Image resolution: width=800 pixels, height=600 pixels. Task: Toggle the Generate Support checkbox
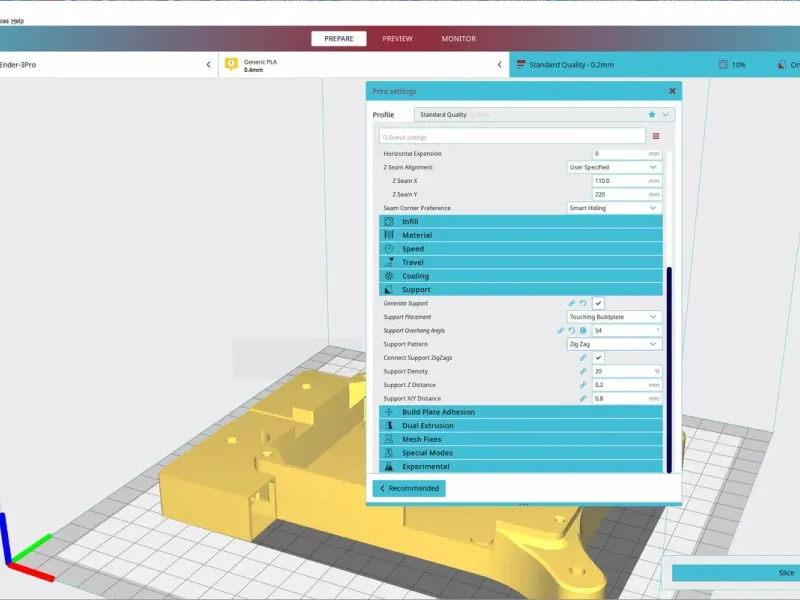pos(598,303)
